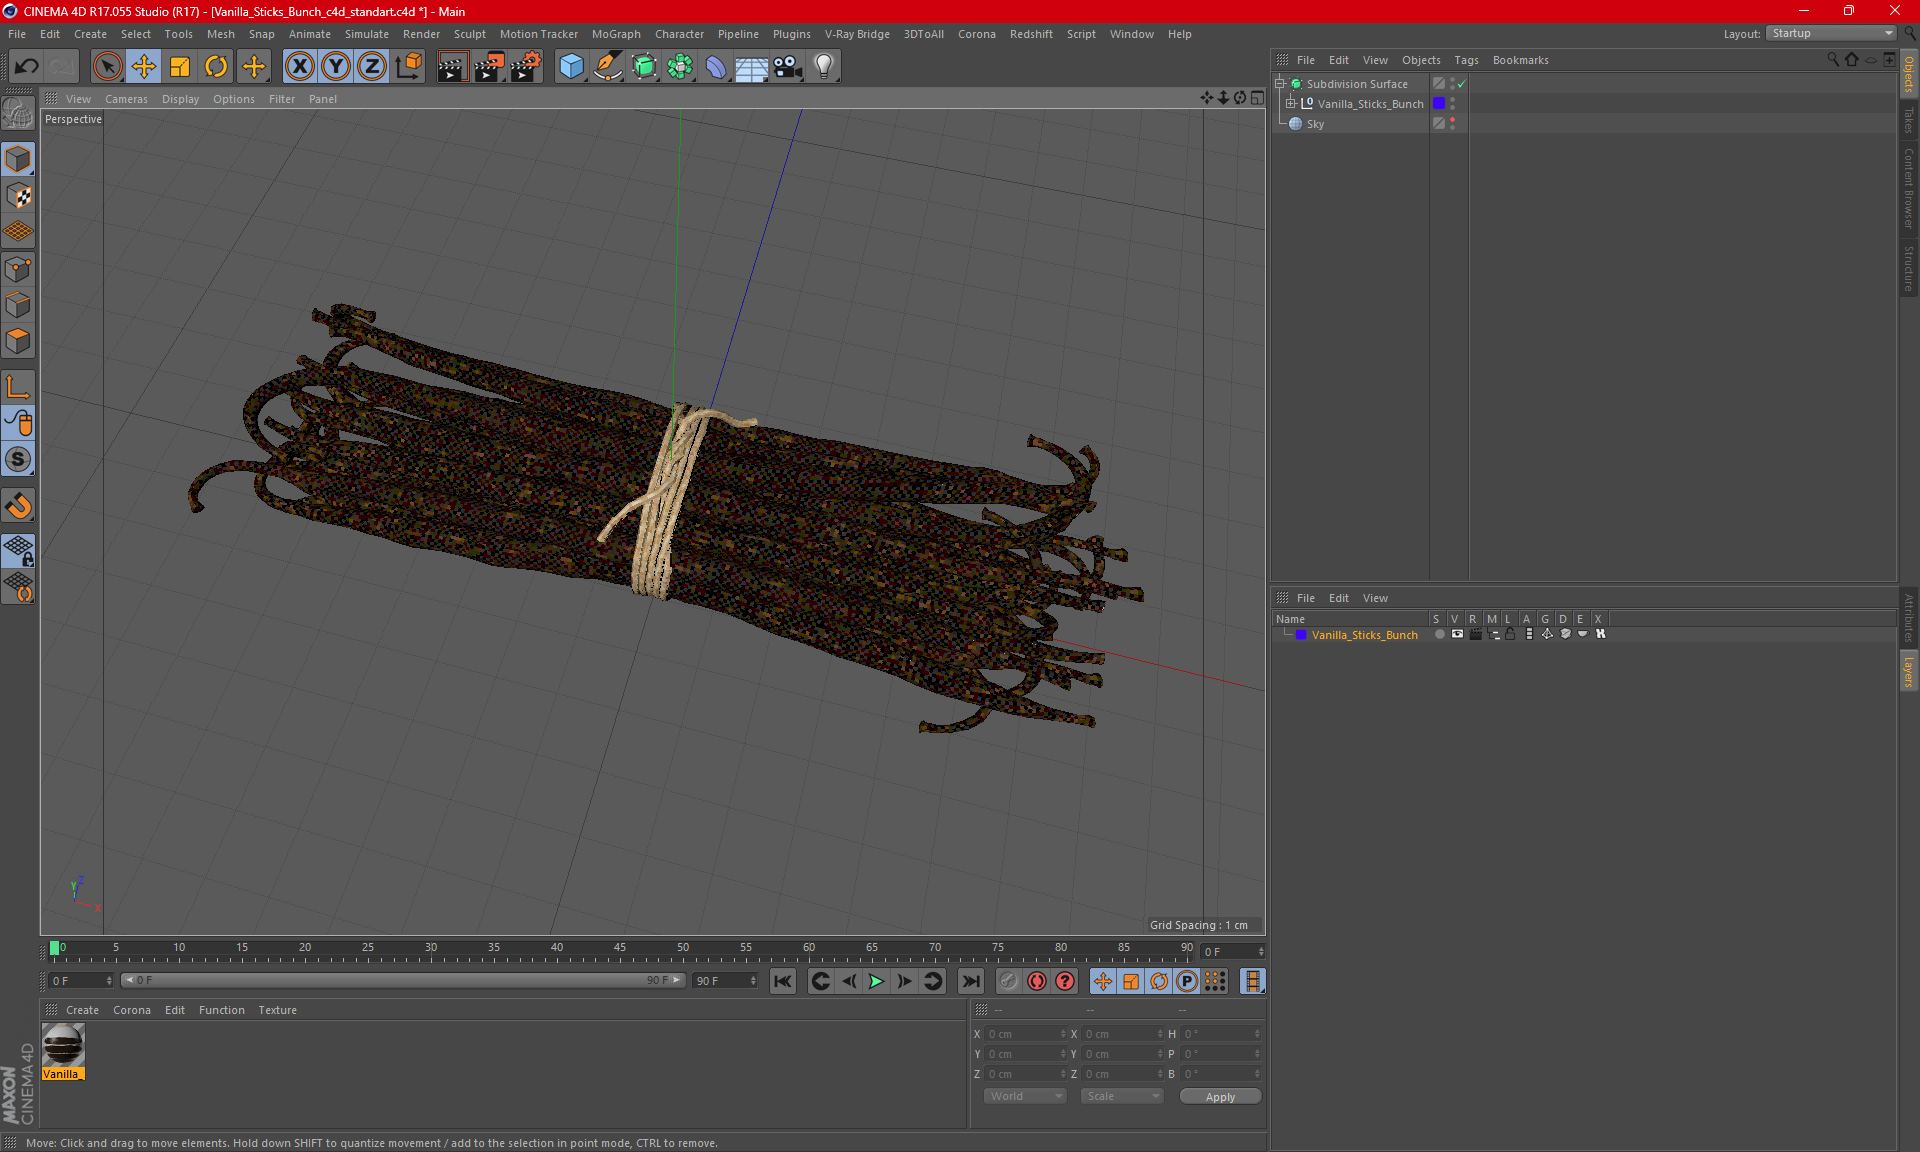Click the timeline range slider bar

coord(403,981)
